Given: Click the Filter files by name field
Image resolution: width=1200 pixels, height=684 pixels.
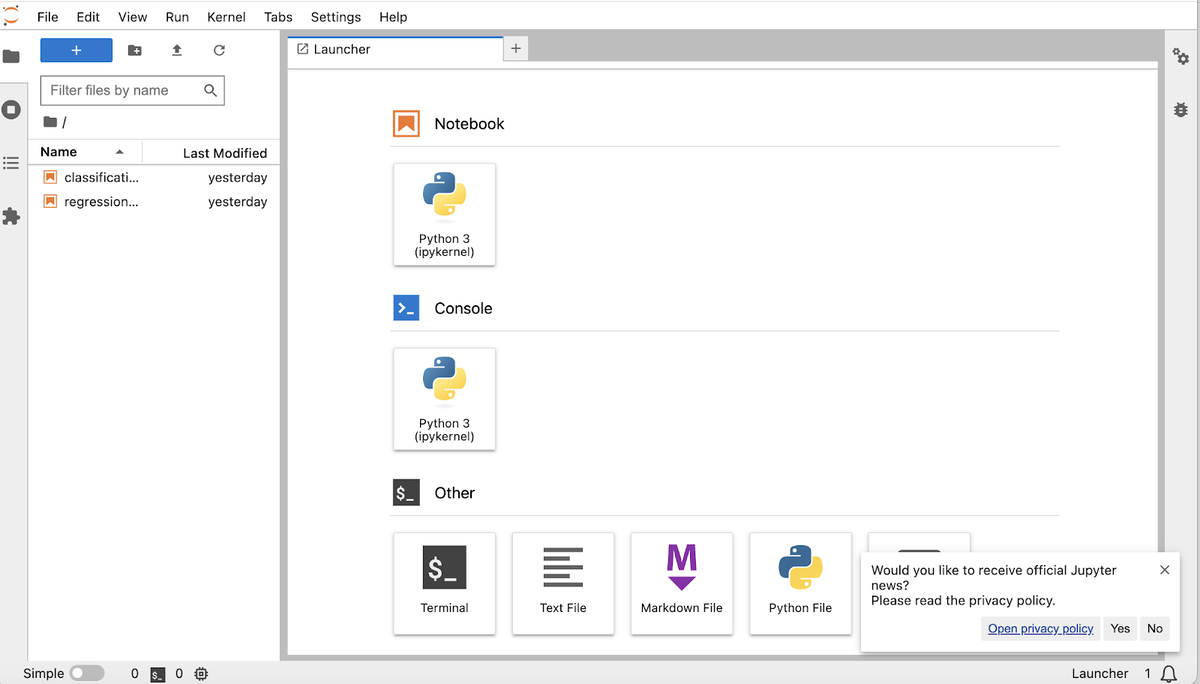Looking at the screenshot, I should point(132,90).
